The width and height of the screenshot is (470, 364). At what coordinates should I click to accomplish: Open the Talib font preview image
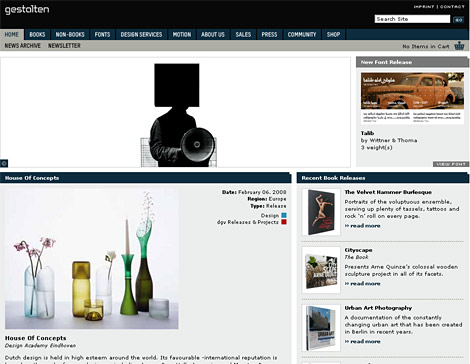tap(412, 98)
